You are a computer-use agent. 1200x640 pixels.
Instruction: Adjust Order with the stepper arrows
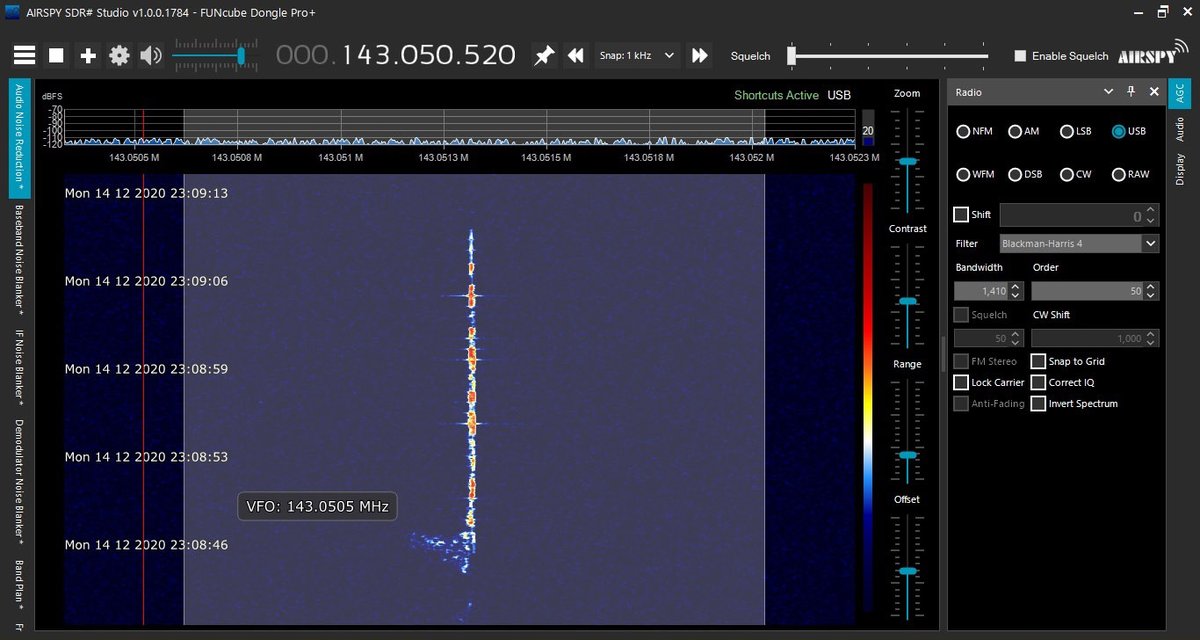click(1151, 291)
